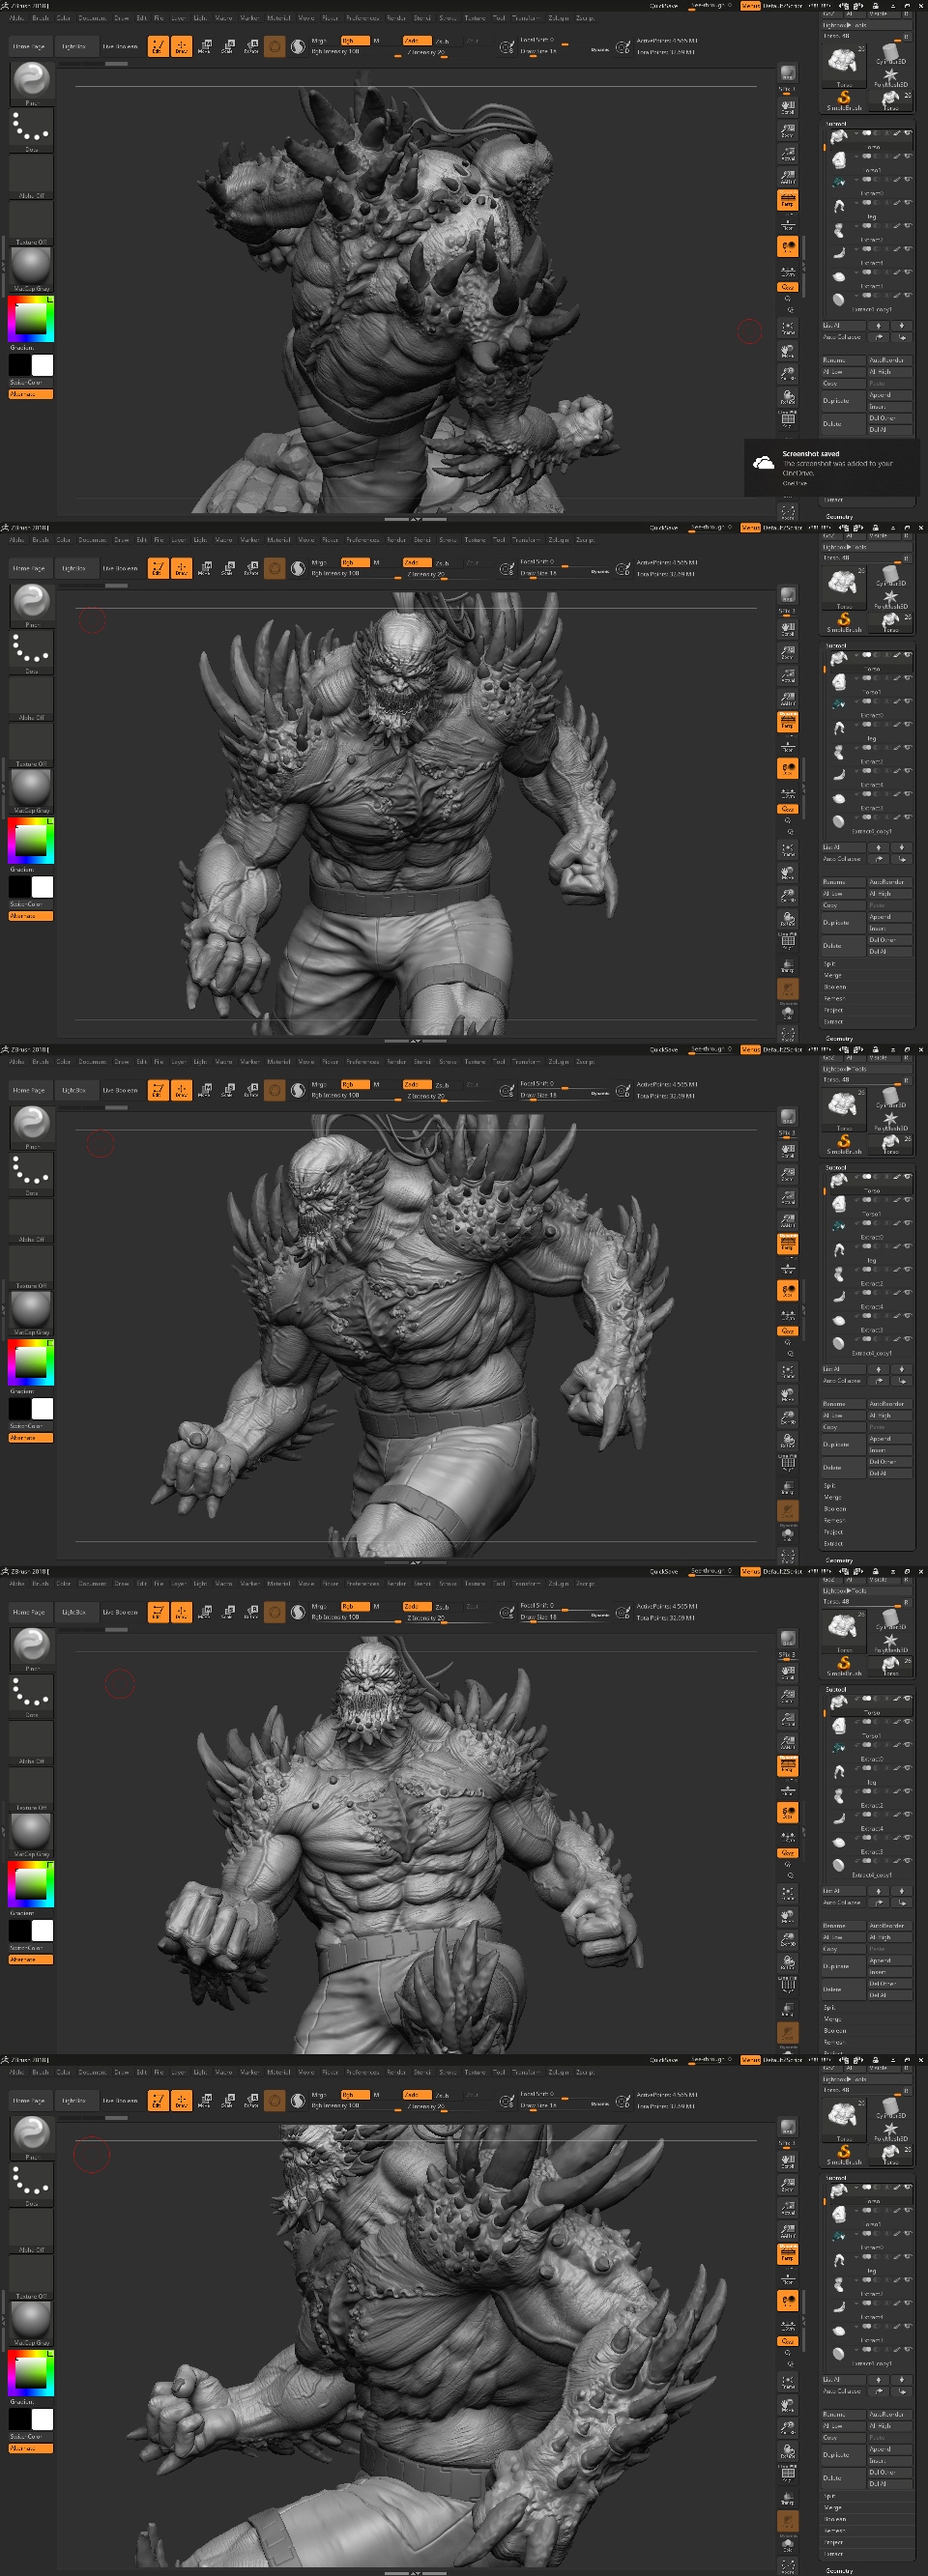928x2576 pixels.
Task: Toggle eye visibility of Torso subtool in first screenshot
Action: pyautogui.click(x=908, y=133)
